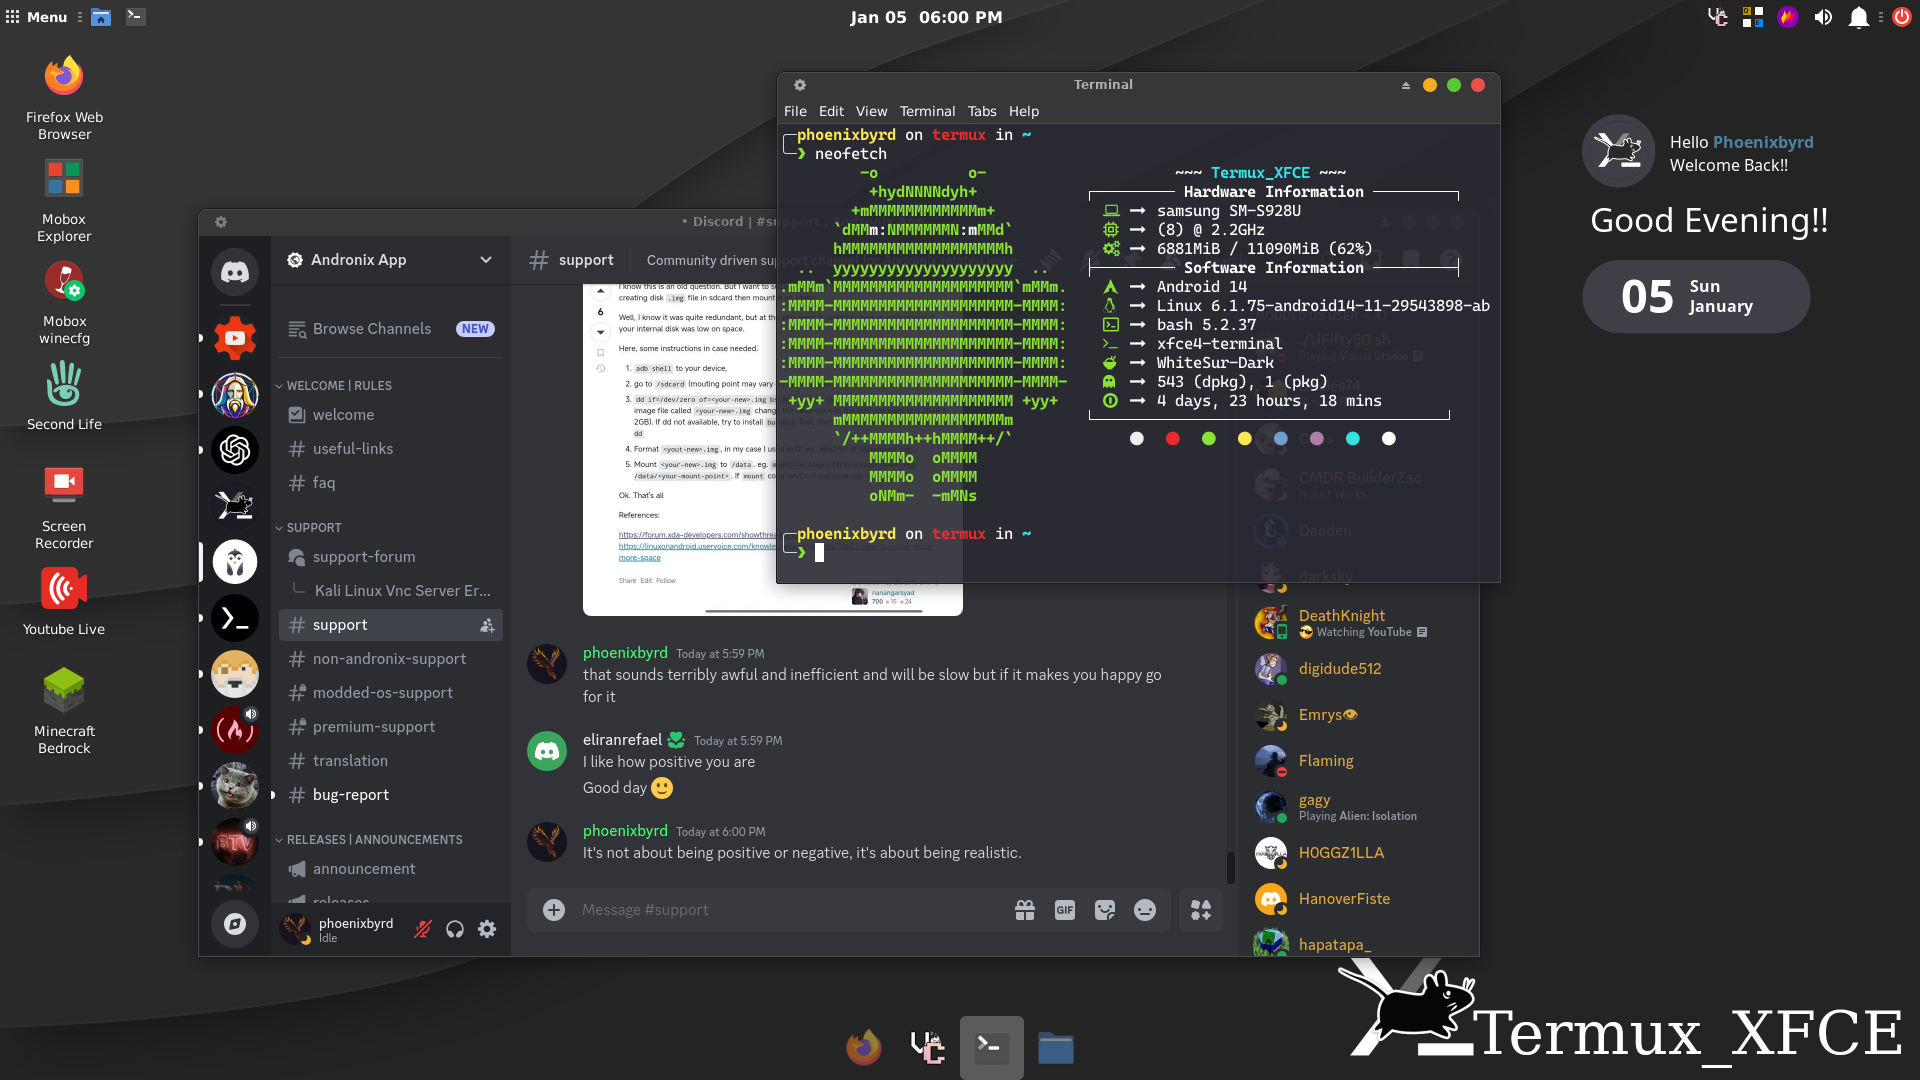
Task: Open the ChatGPT-logo server icon in Discord
Action: click(x=235, y=450)
